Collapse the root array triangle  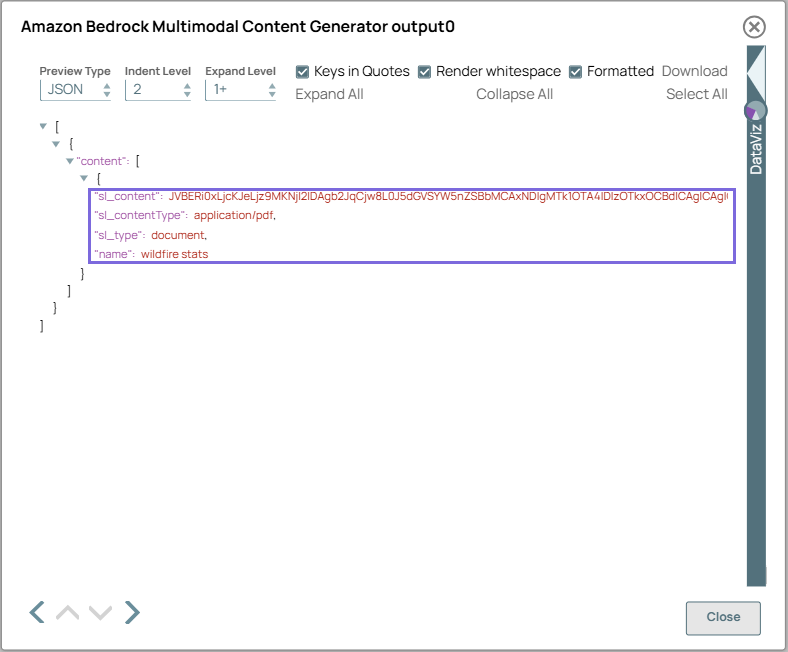coord(43,126)
